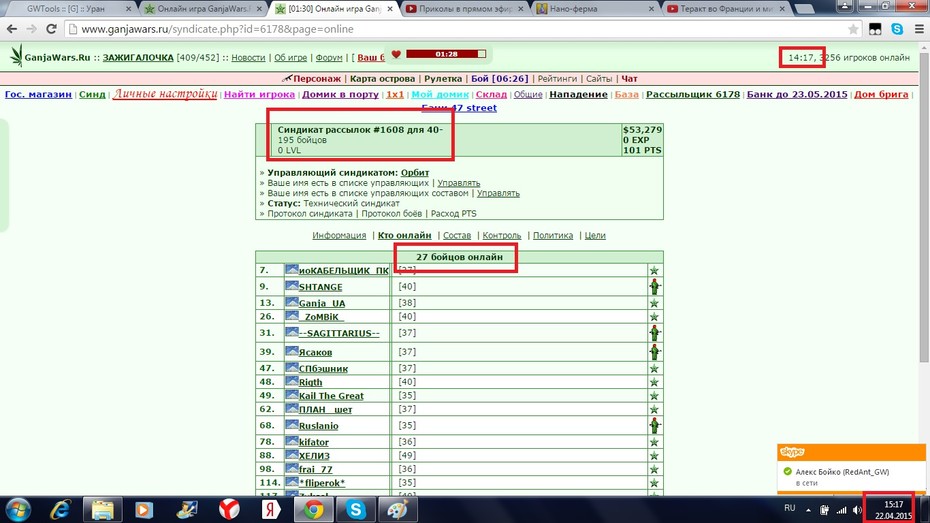Open the Гос. магазин link
This screenshot has height=523, width=930.
[x=39, y=94]
